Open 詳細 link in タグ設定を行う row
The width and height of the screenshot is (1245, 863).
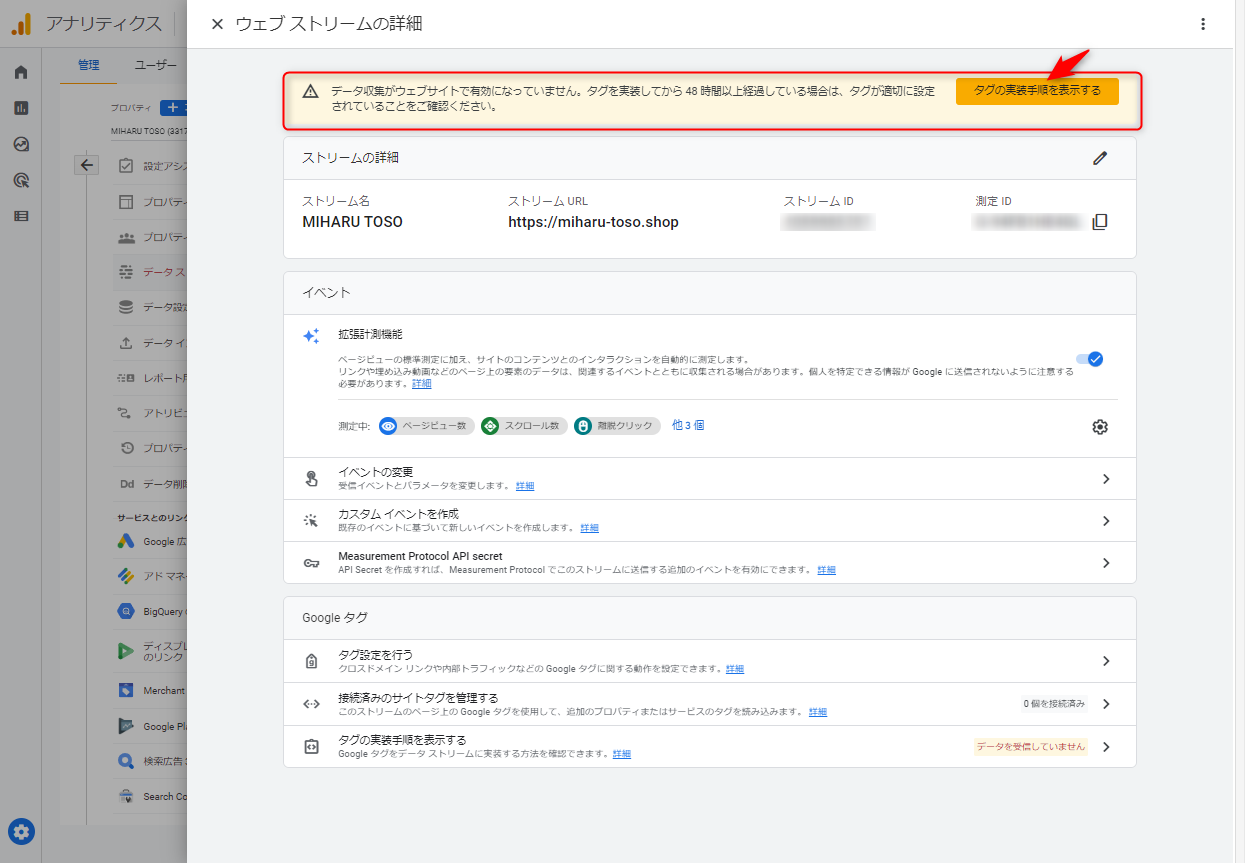pyautogui.click(x=735, y=669)
